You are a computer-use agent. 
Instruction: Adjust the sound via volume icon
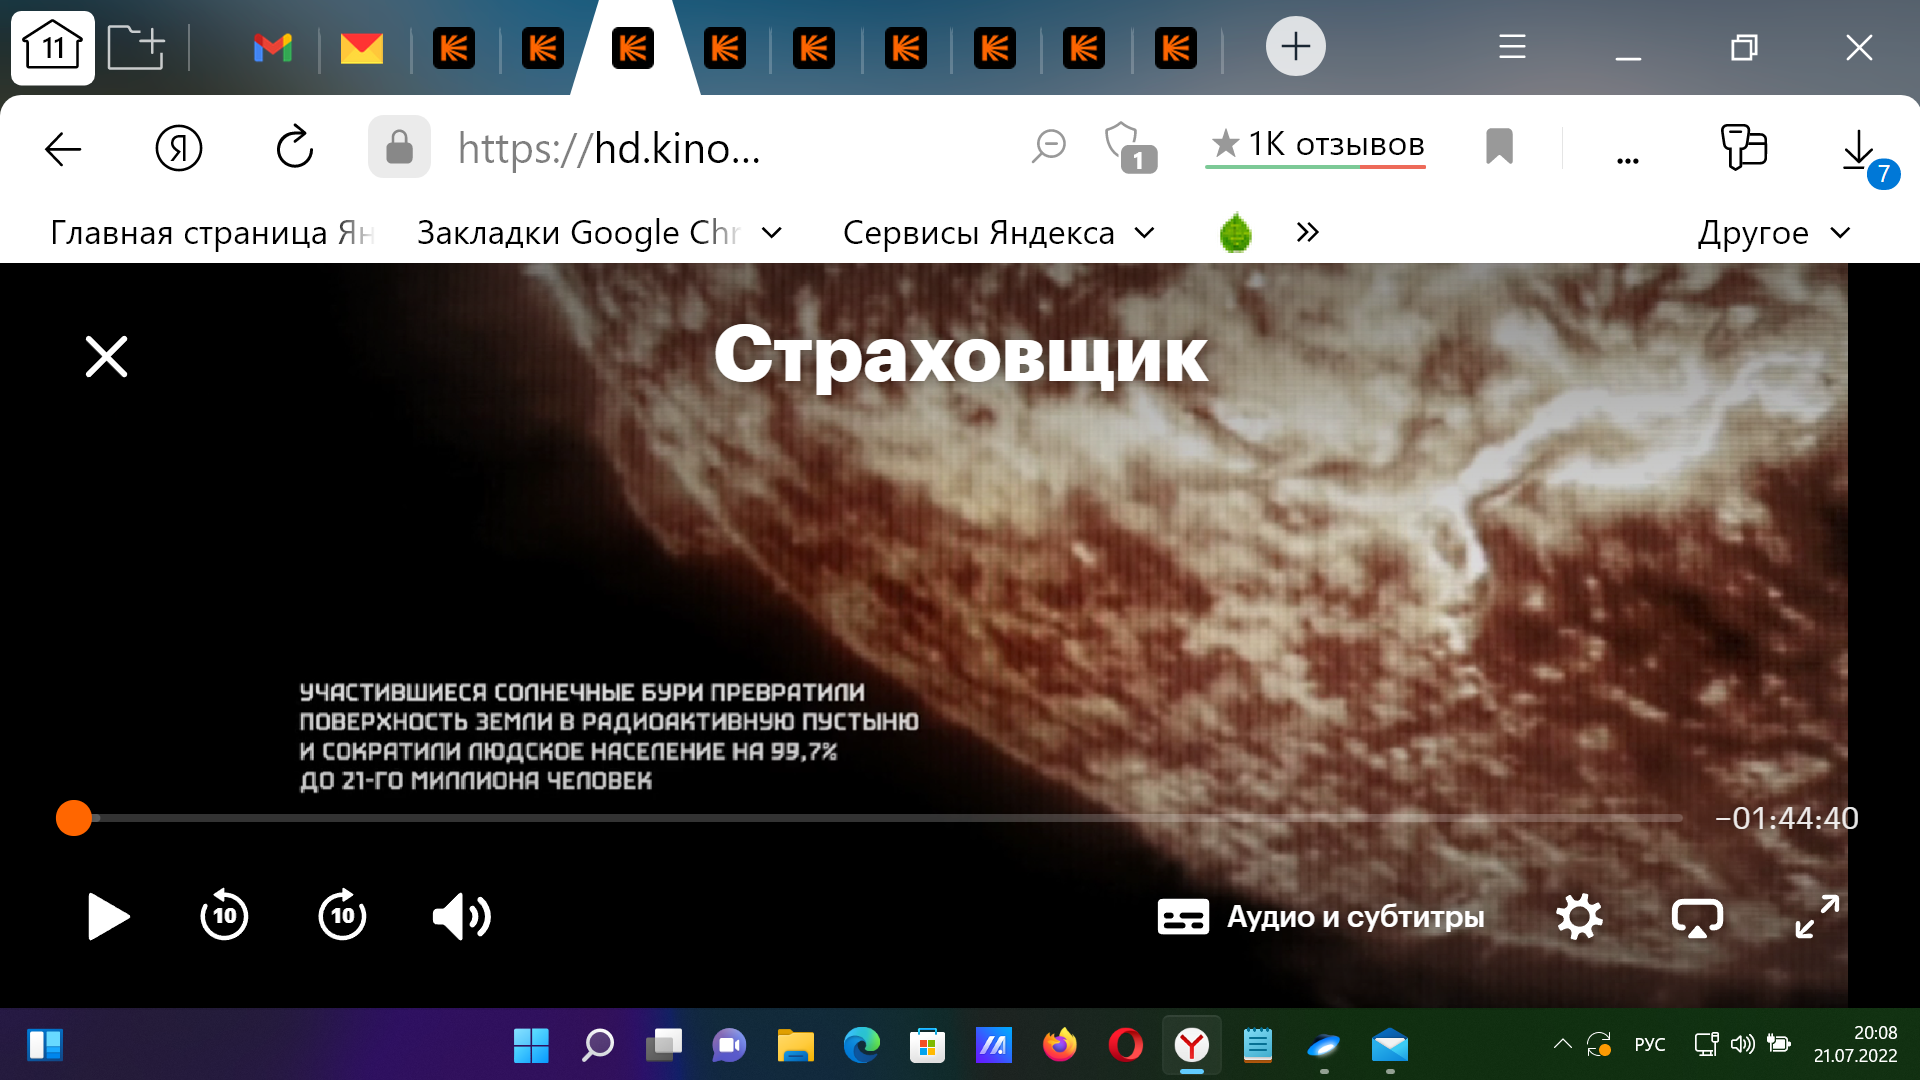click(460, 916)
